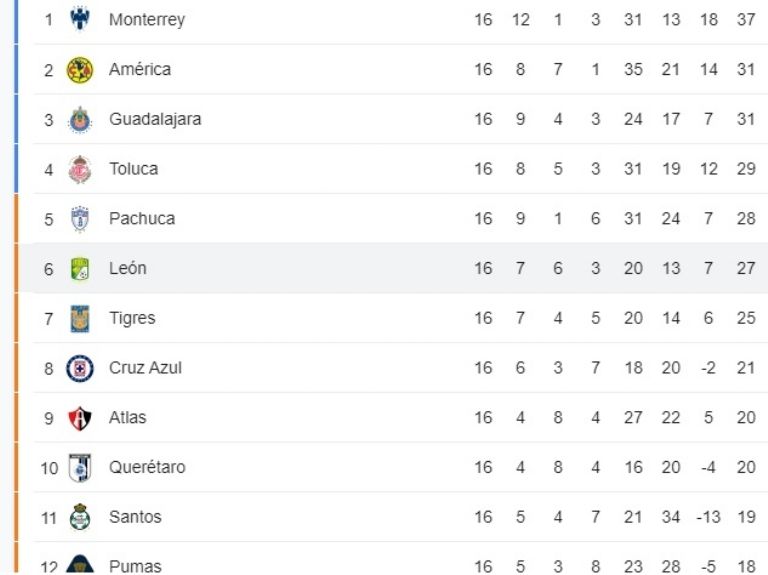The height and width of the screenshot is (575, 768).
Task: Select the Tigres team crest icon
Action: pyautogui.click(x=79, y=318)
